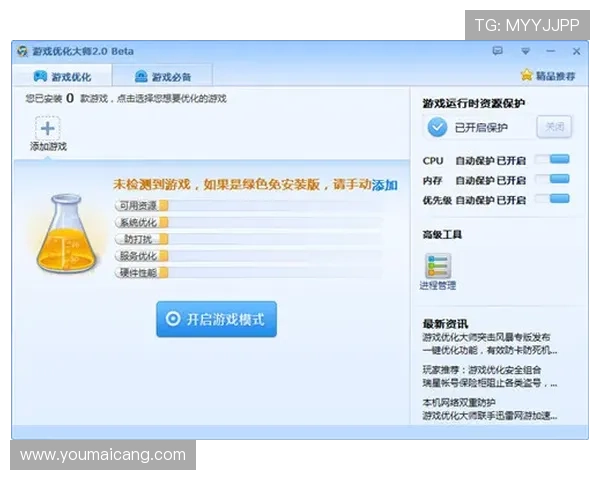Screen dimensions: 600x480
Task: Switch to the 游戏必备 tab
Action: (x=162, y=76)
